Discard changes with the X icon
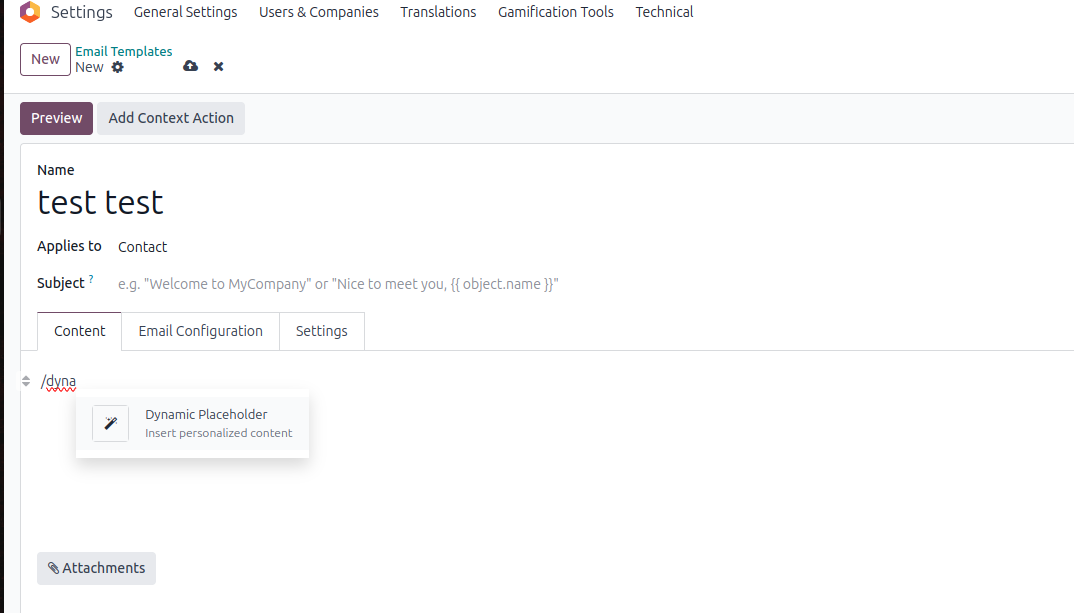The image size is (1074, 613). pyautogui.click(x=218, y=66)
